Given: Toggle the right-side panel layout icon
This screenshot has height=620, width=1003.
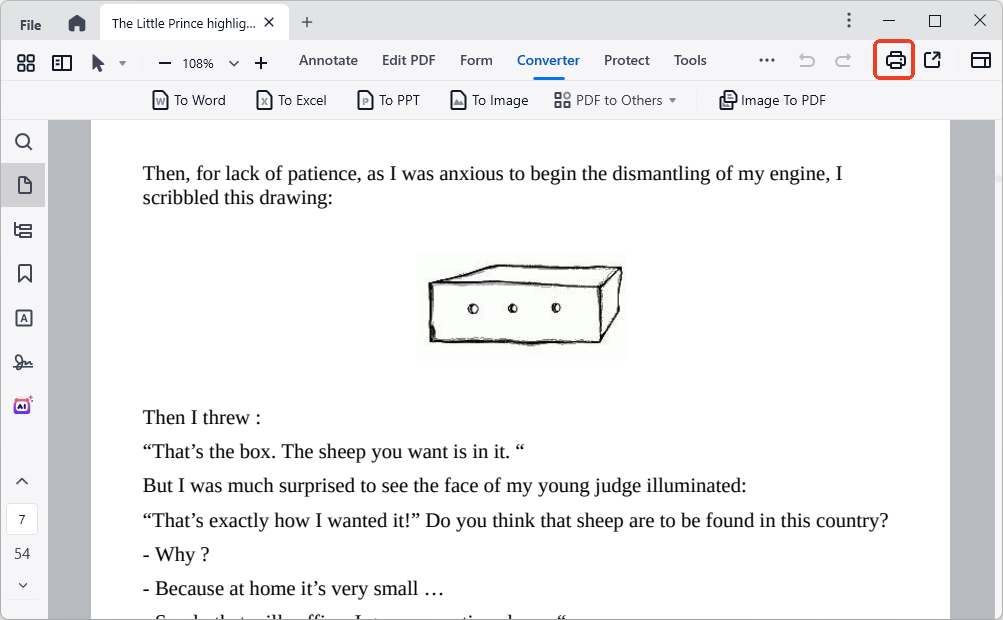Looking at the screenshot, I should pyautogui.click(x=980, y=61).
